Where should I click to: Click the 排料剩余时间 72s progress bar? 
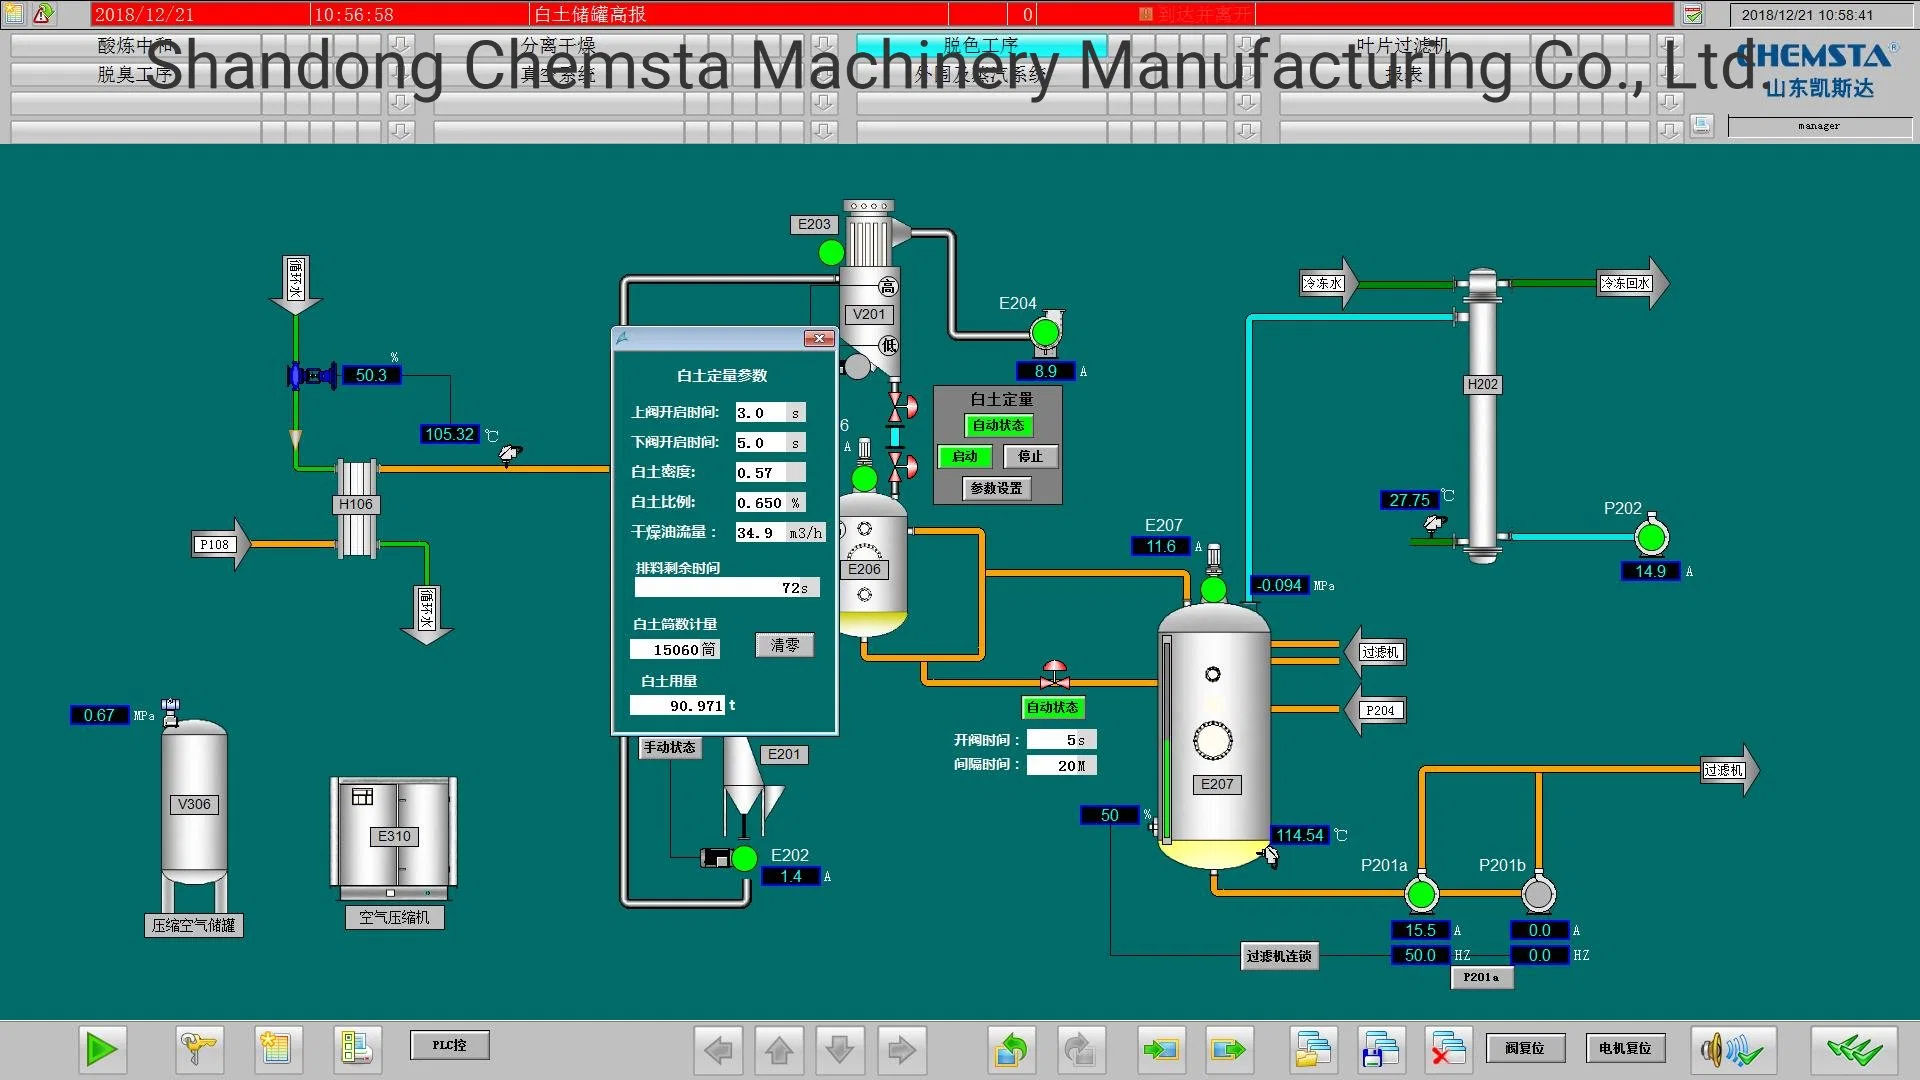click(727, 588)
